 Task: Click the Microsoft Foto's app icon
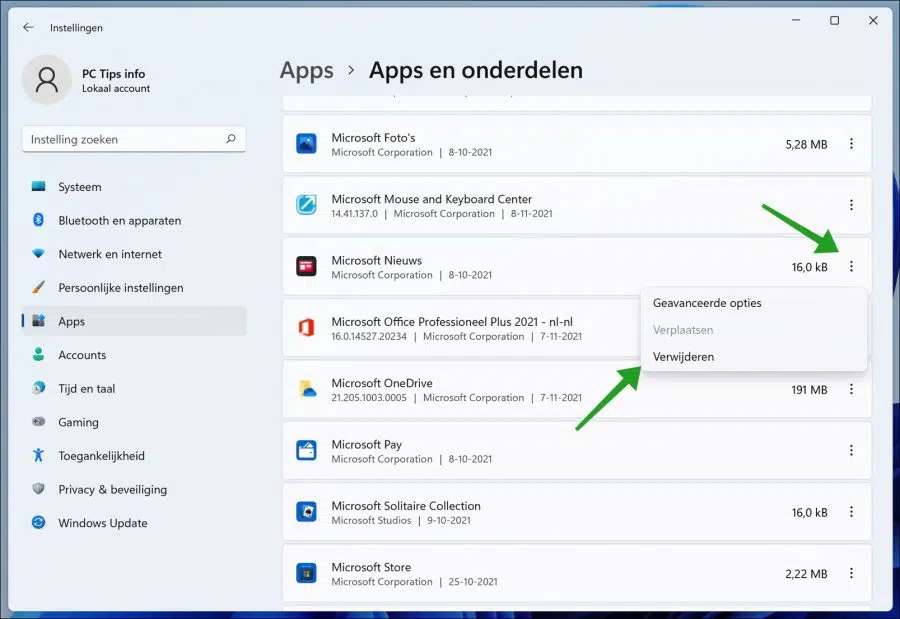[307, 144]
